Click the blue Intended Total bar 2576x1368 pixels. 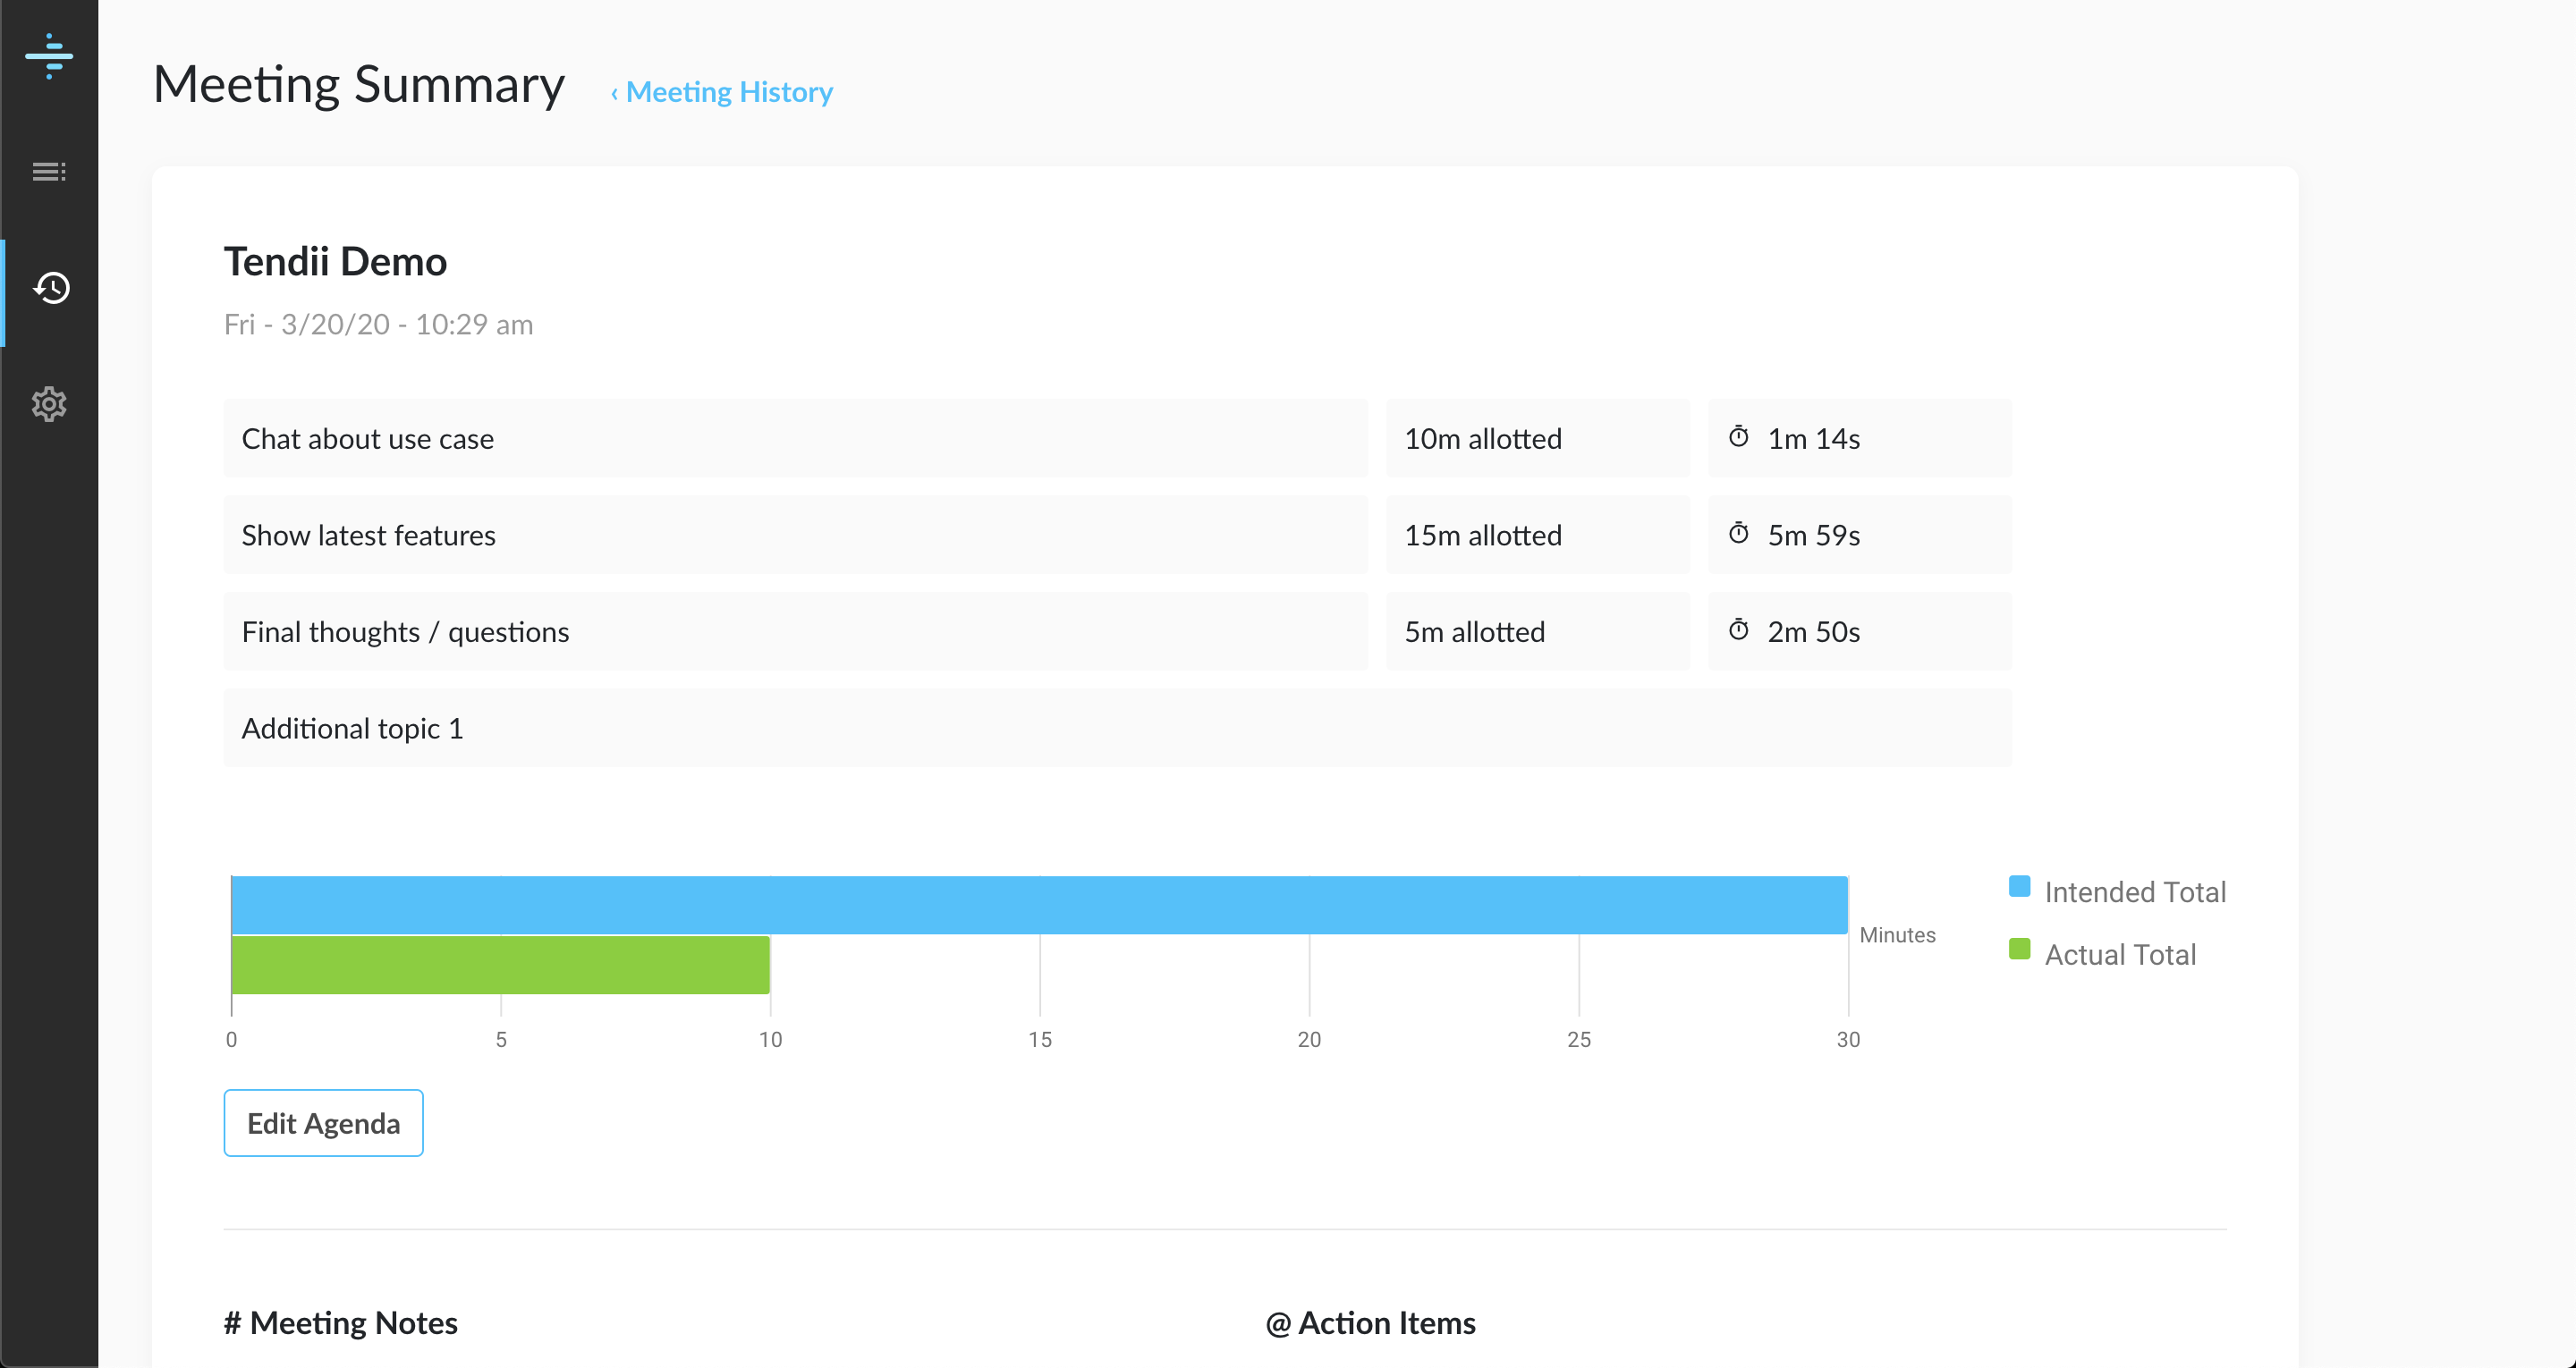(1039, 905)
